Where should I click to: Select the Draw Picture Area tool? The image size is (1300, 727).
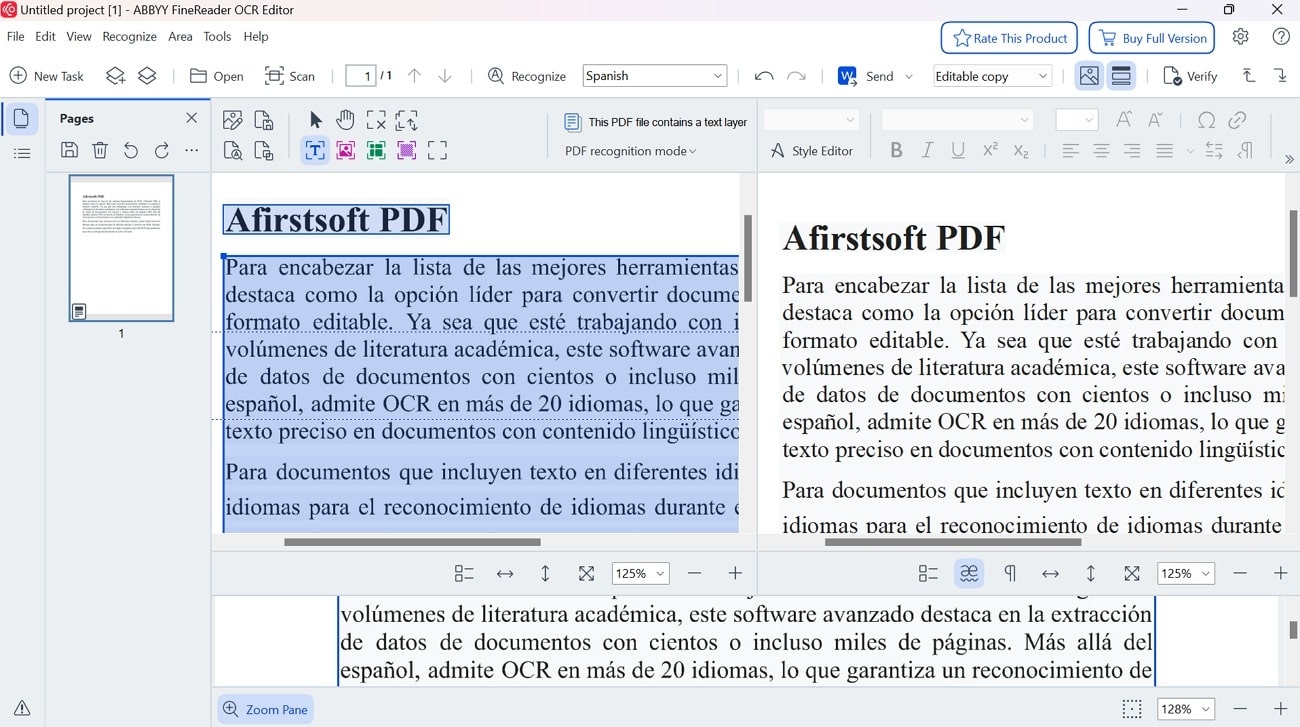[346, 151]
